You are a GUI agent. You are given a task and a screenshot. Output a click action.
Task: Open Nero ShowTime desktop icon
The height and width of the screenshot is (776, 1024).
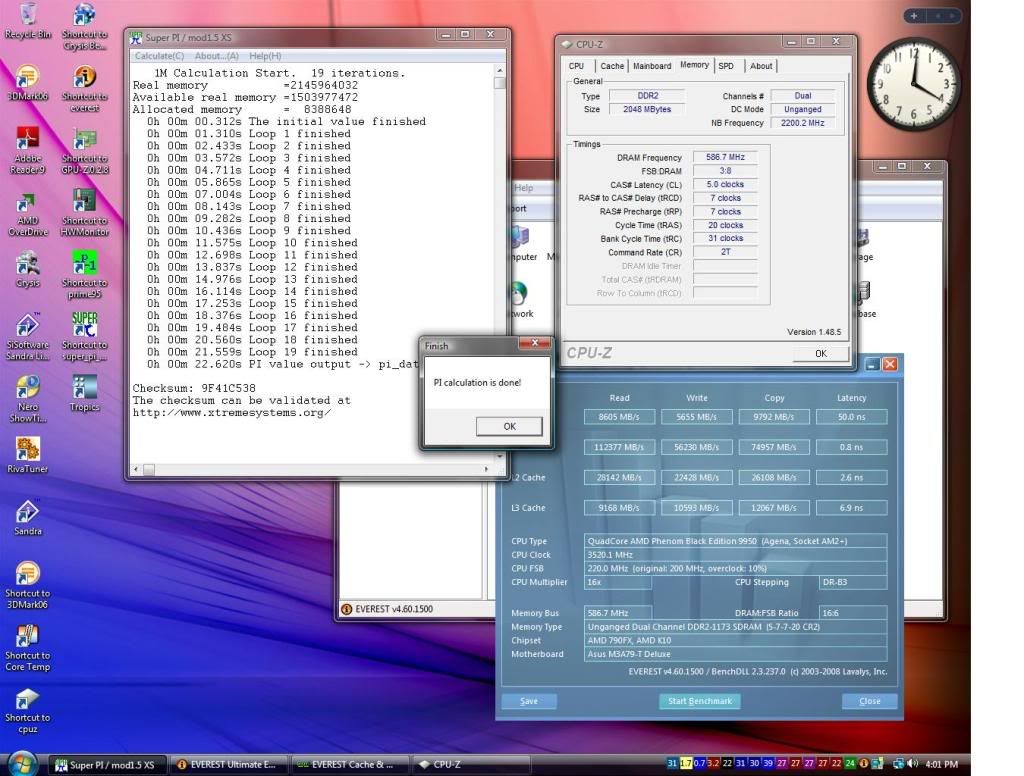click(x=27, y=400)
